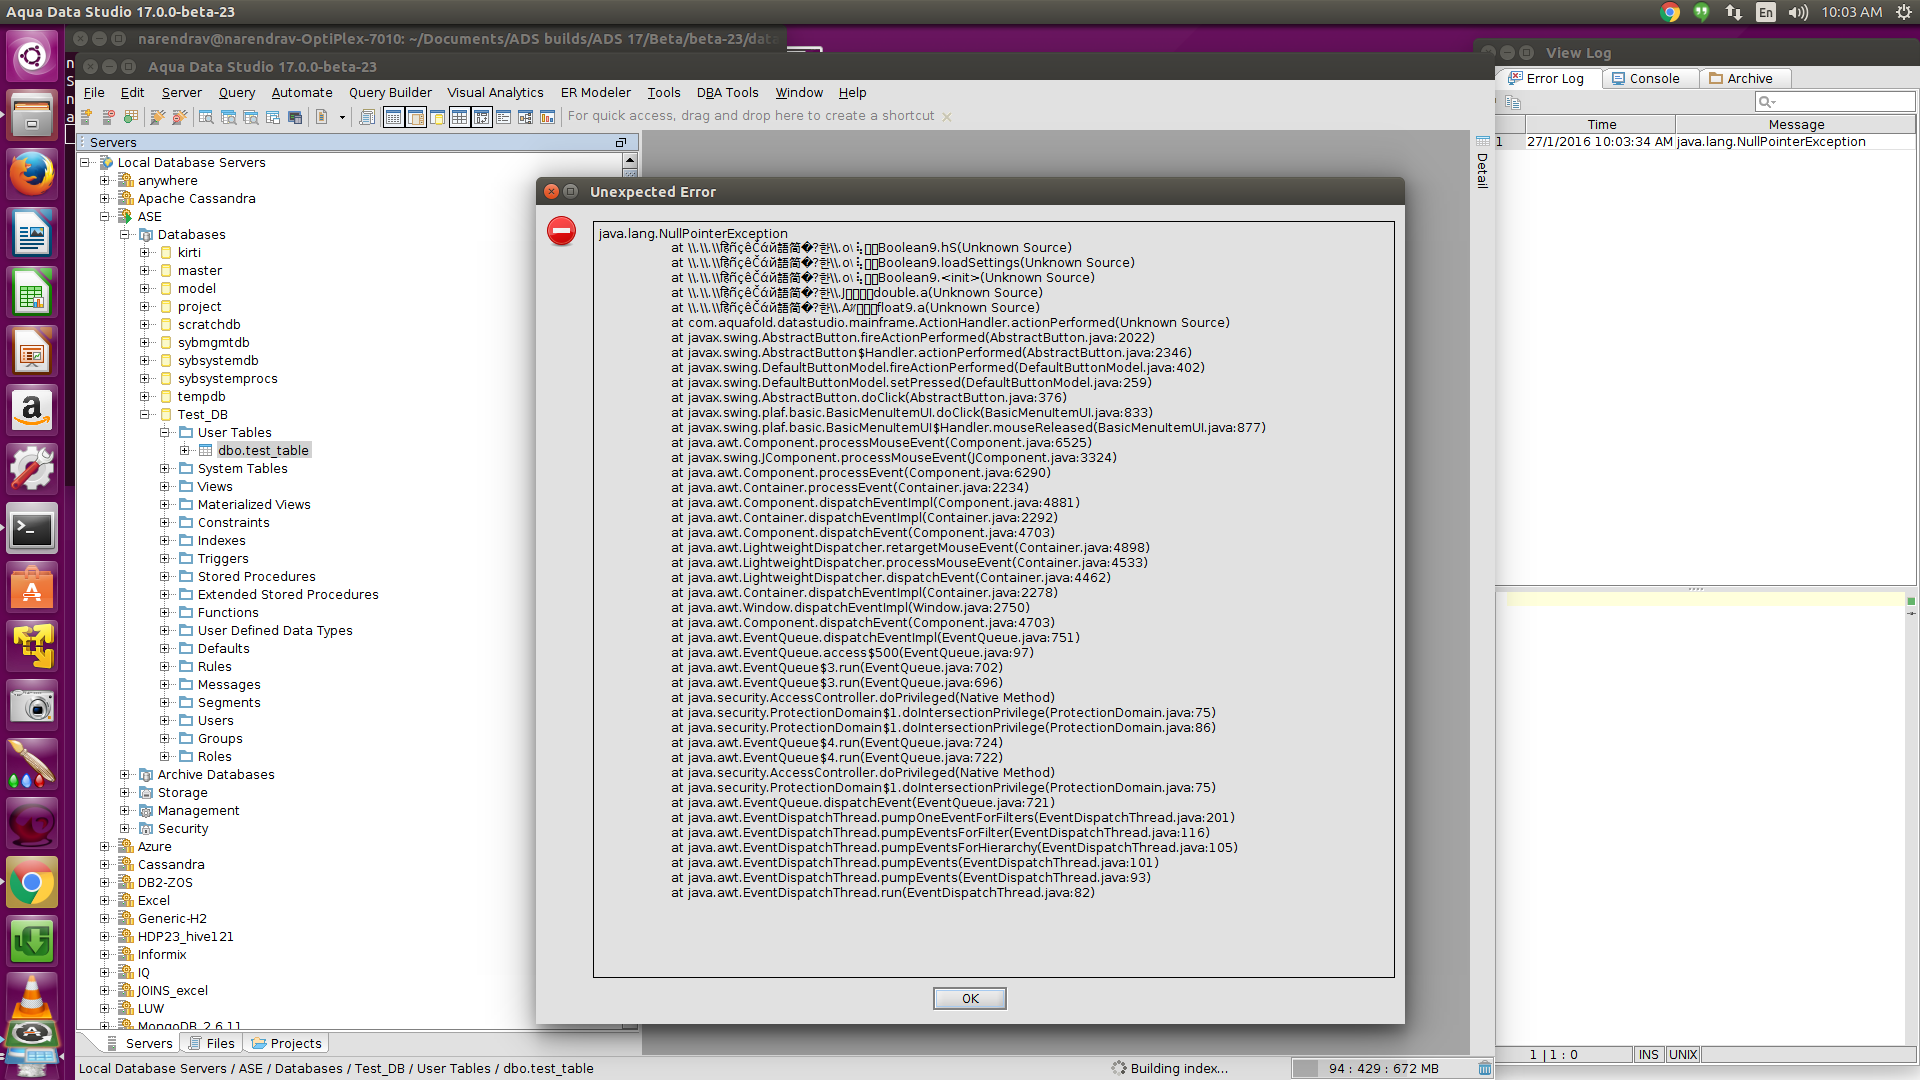The height and width of the screenshot is (1080, 1920).
Task: Click the memory garbage collector trash icon
Action: (1485, 1068)
